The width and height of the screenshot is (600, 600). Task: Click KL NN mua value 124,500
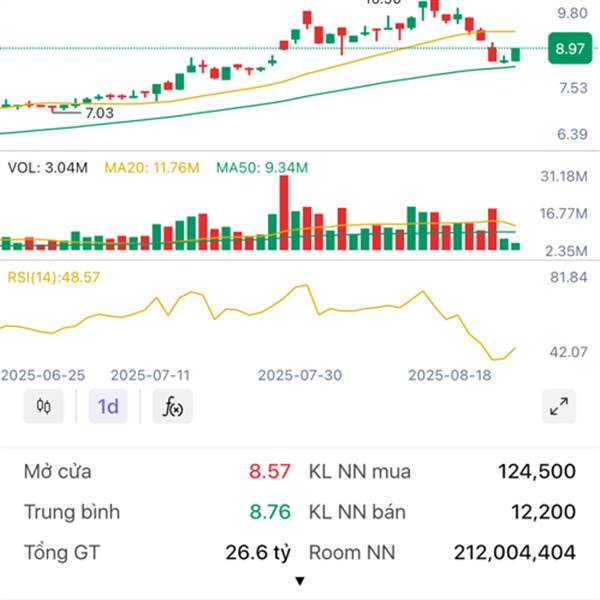coord(537,471)
